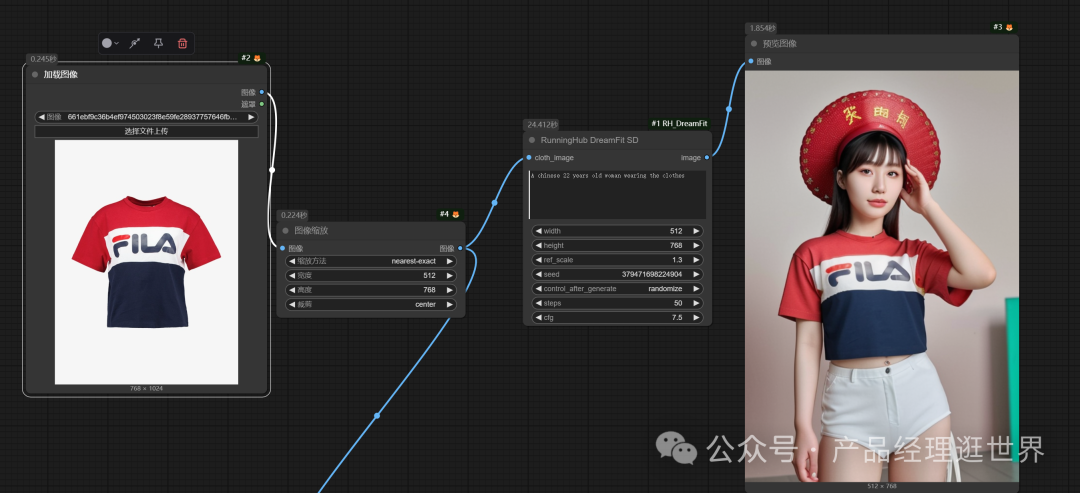Click the left arrow of 裁剪
This screenshot has height=493, width=1080.
[x=292, y=304]
